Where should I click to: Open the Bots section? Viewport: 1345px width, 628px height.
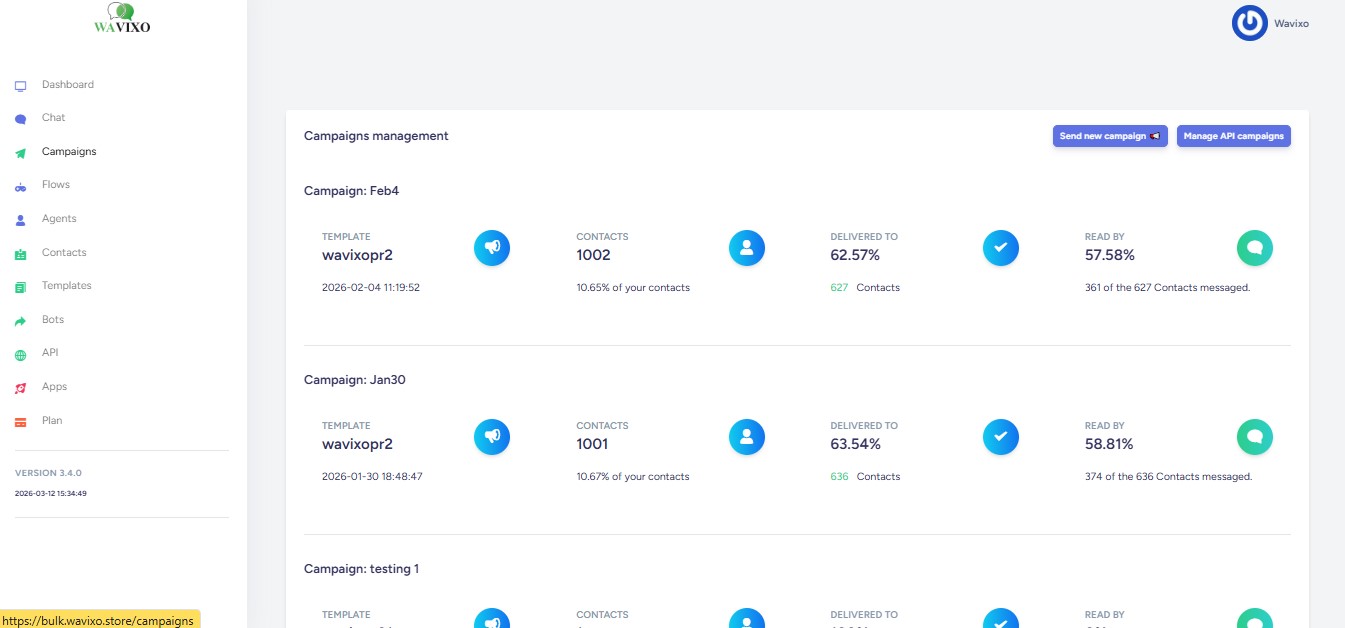(53, 320)
